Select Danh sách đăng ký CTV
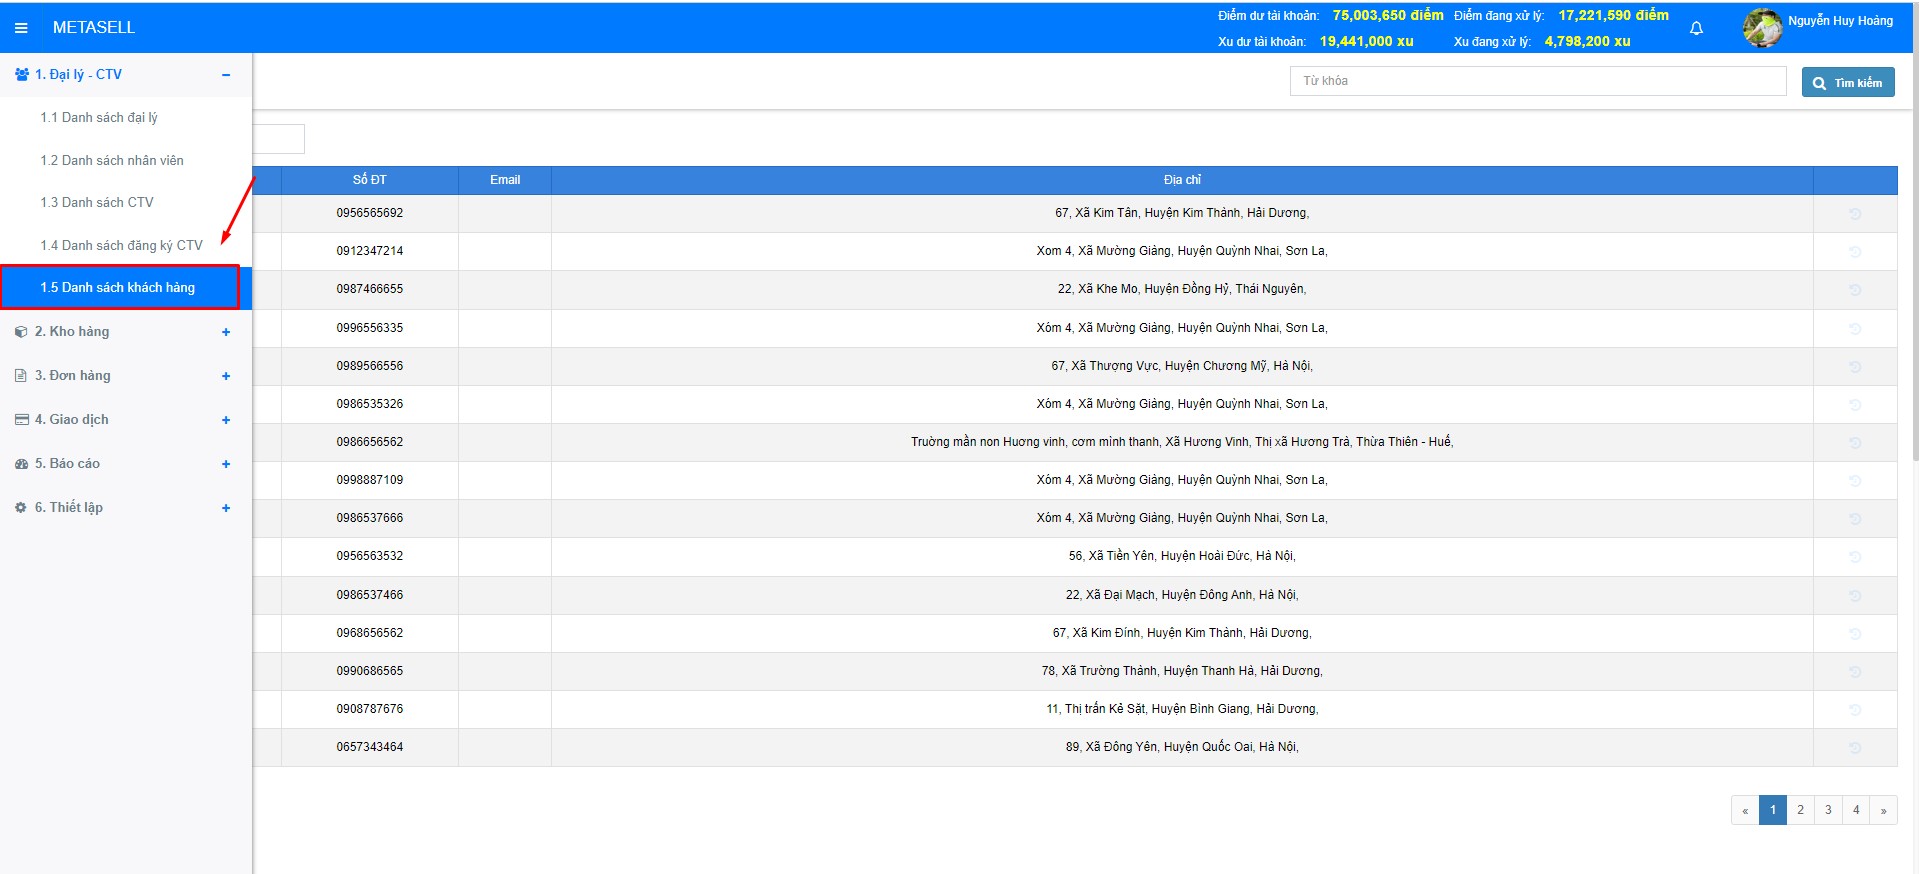 [121, 246]
